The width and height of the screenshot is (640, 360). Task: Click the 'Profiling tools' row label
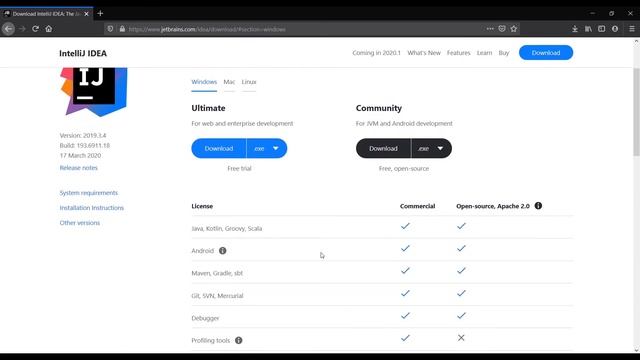tap(211, 340)
